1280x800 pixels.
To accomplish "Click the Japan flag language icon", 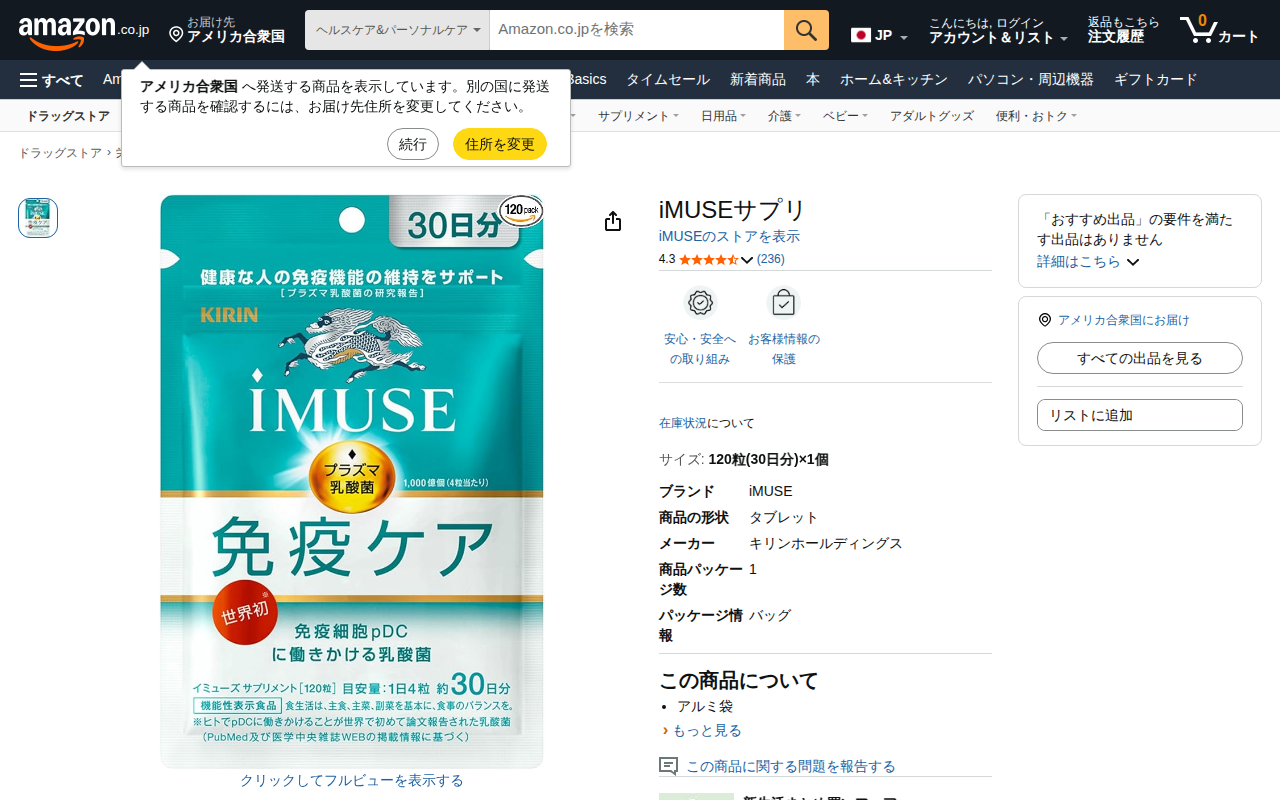I will pos(861,35).
